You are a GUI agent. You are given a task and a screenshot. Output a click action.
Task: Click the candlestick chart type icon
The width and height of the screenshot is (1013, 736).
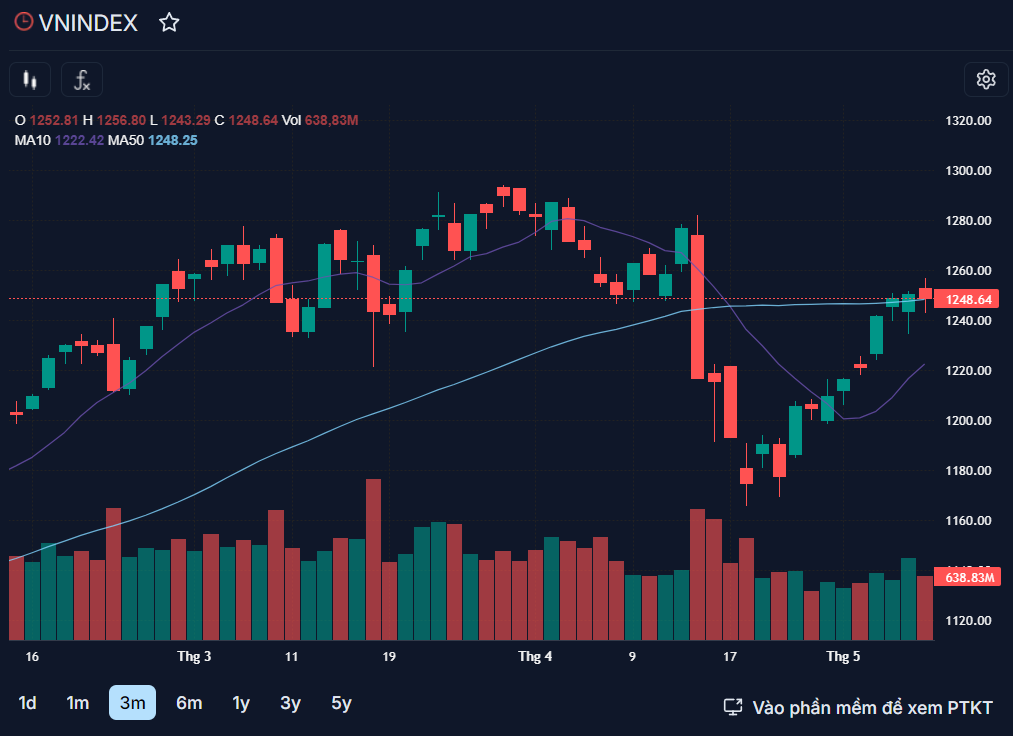(x=30, y=80)
